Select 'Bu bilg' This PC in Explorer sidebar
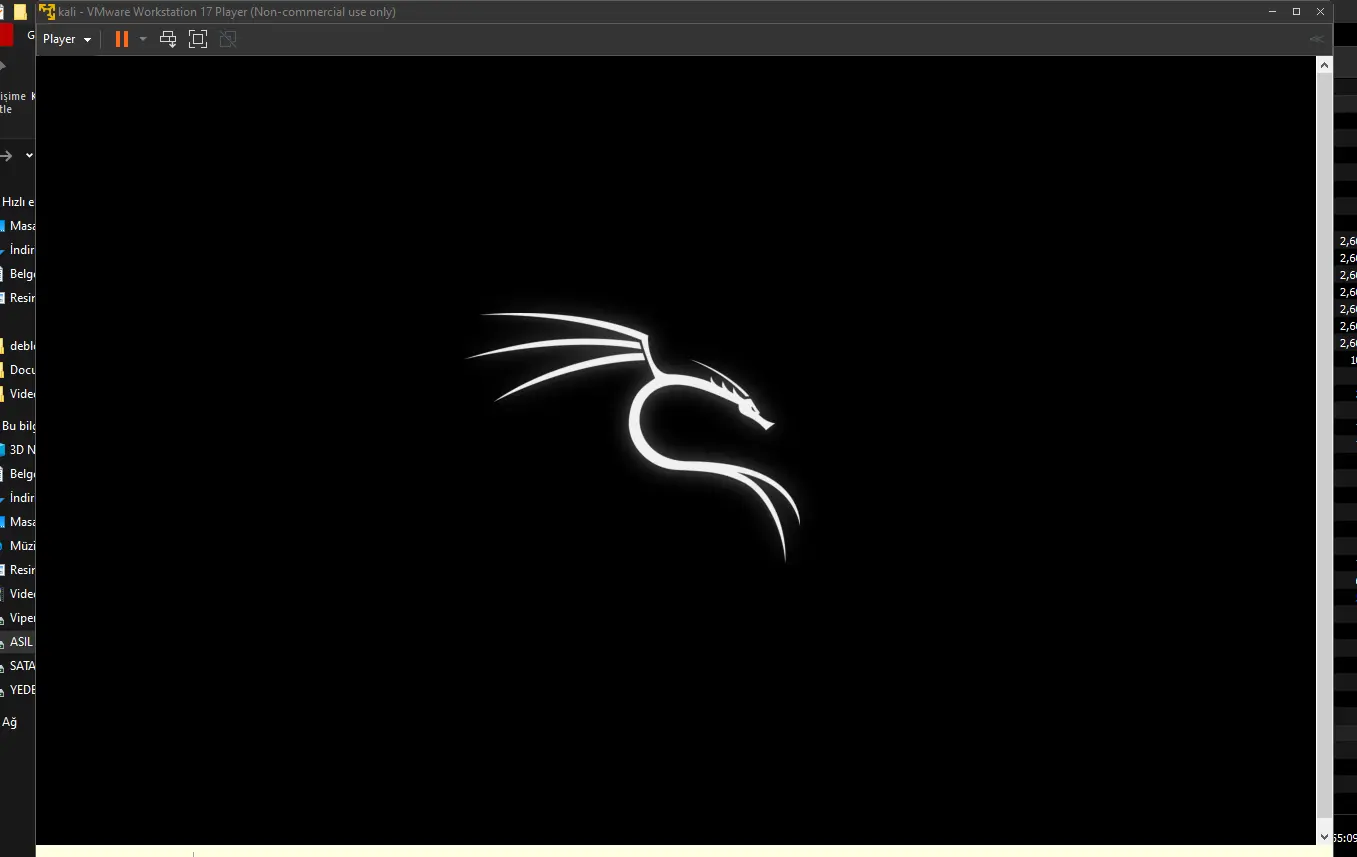The image size is (1357, 857). 18,426
